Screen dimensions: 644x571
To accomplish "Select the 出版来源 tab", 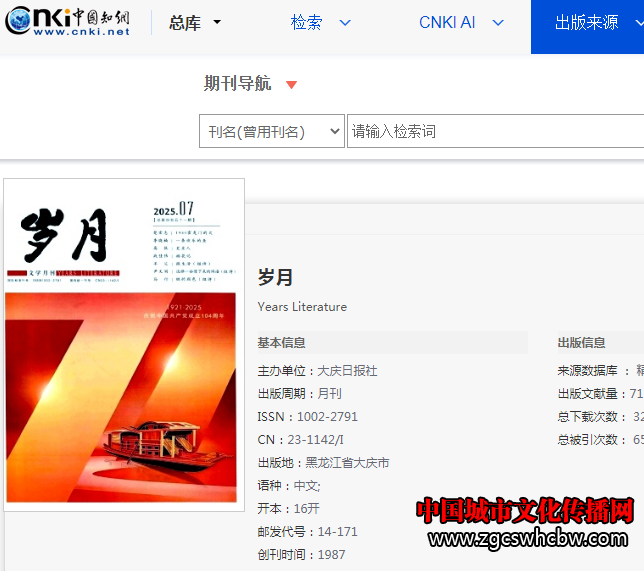I will click(x=587, y=22).
